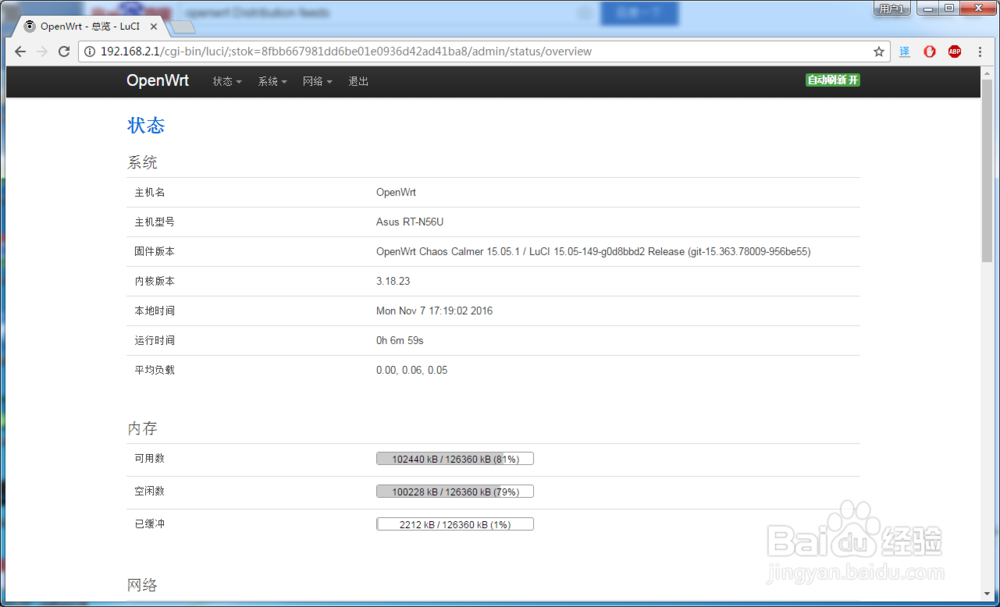Click the 空闲数 row label
This screenshot has height=607, width=1000.
149,492
